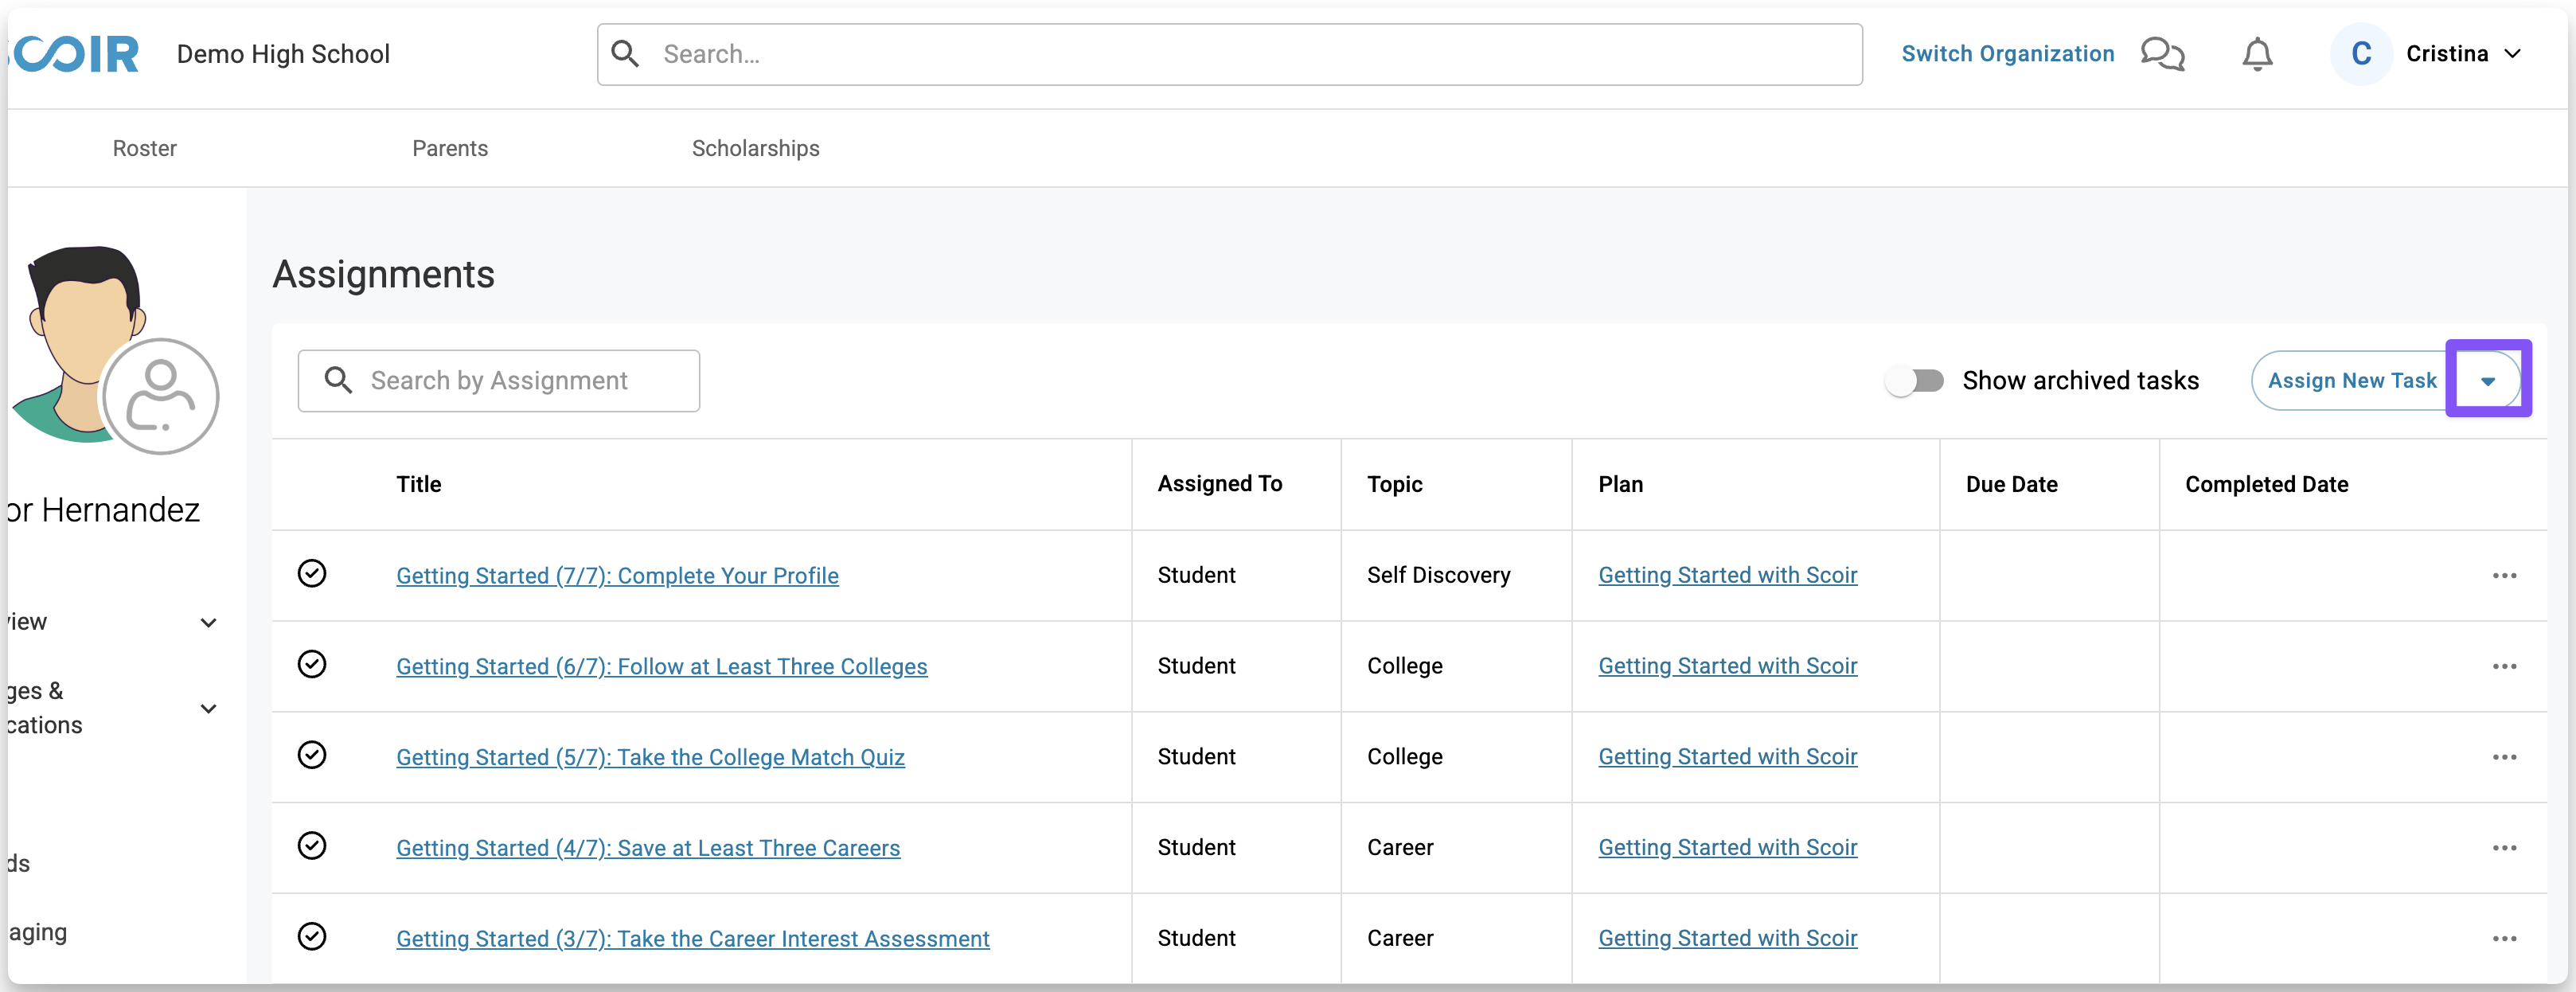
Task: Open three-dot menu for Follow Three Colleges row
Action: click(2504, 667)
